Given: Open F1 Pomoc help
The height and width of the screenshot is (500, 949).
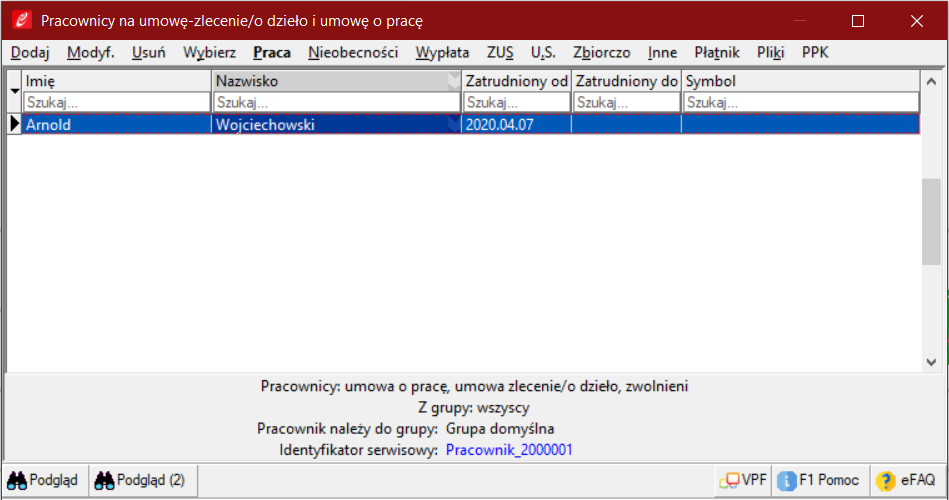Looking at the screenshot, I should 819,480.
